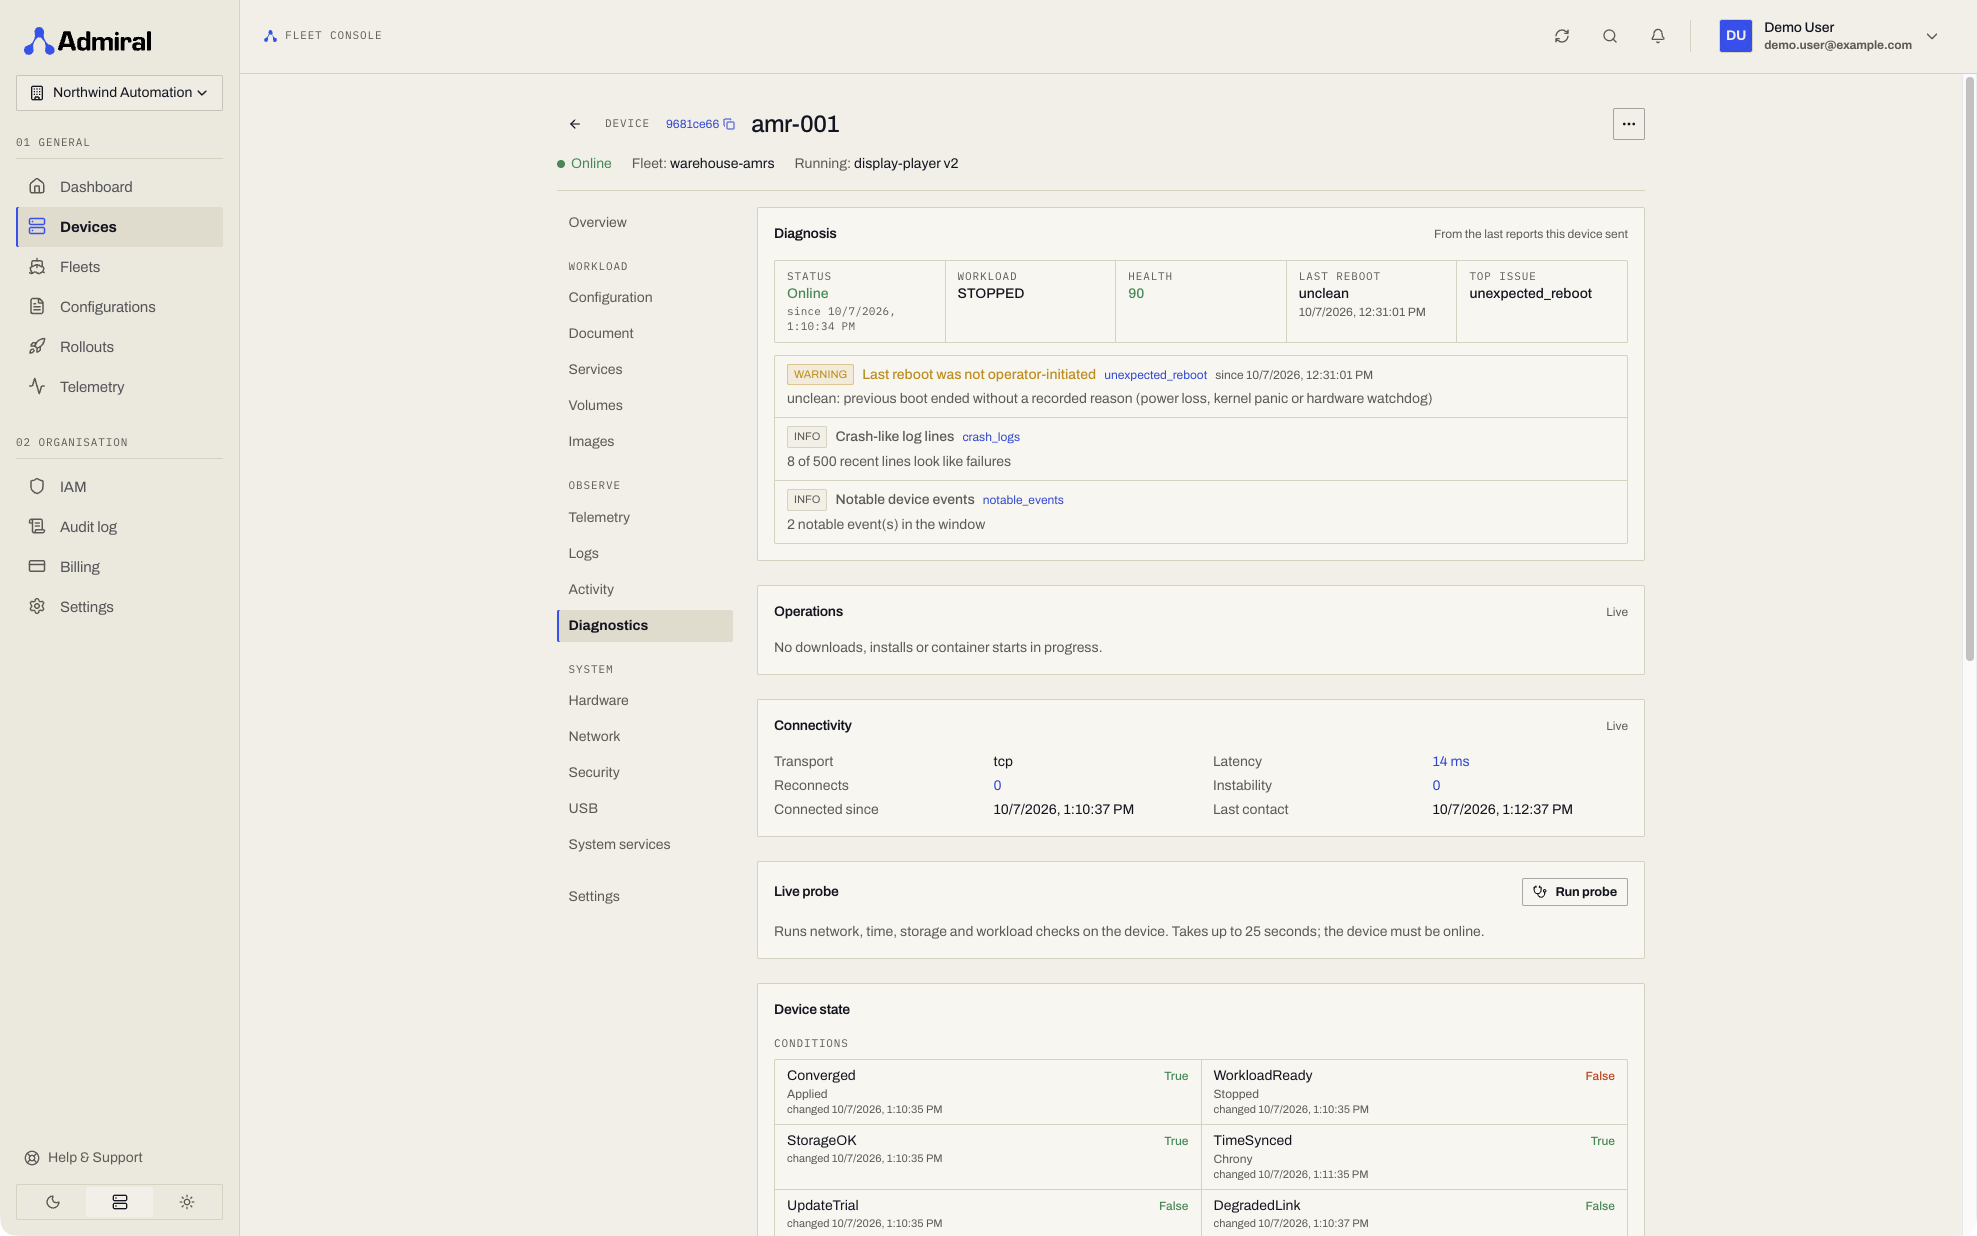Click the Run probe button
This screenshot has height=1236, width=1977.
pyautogui.click(x=1574, y=892)
